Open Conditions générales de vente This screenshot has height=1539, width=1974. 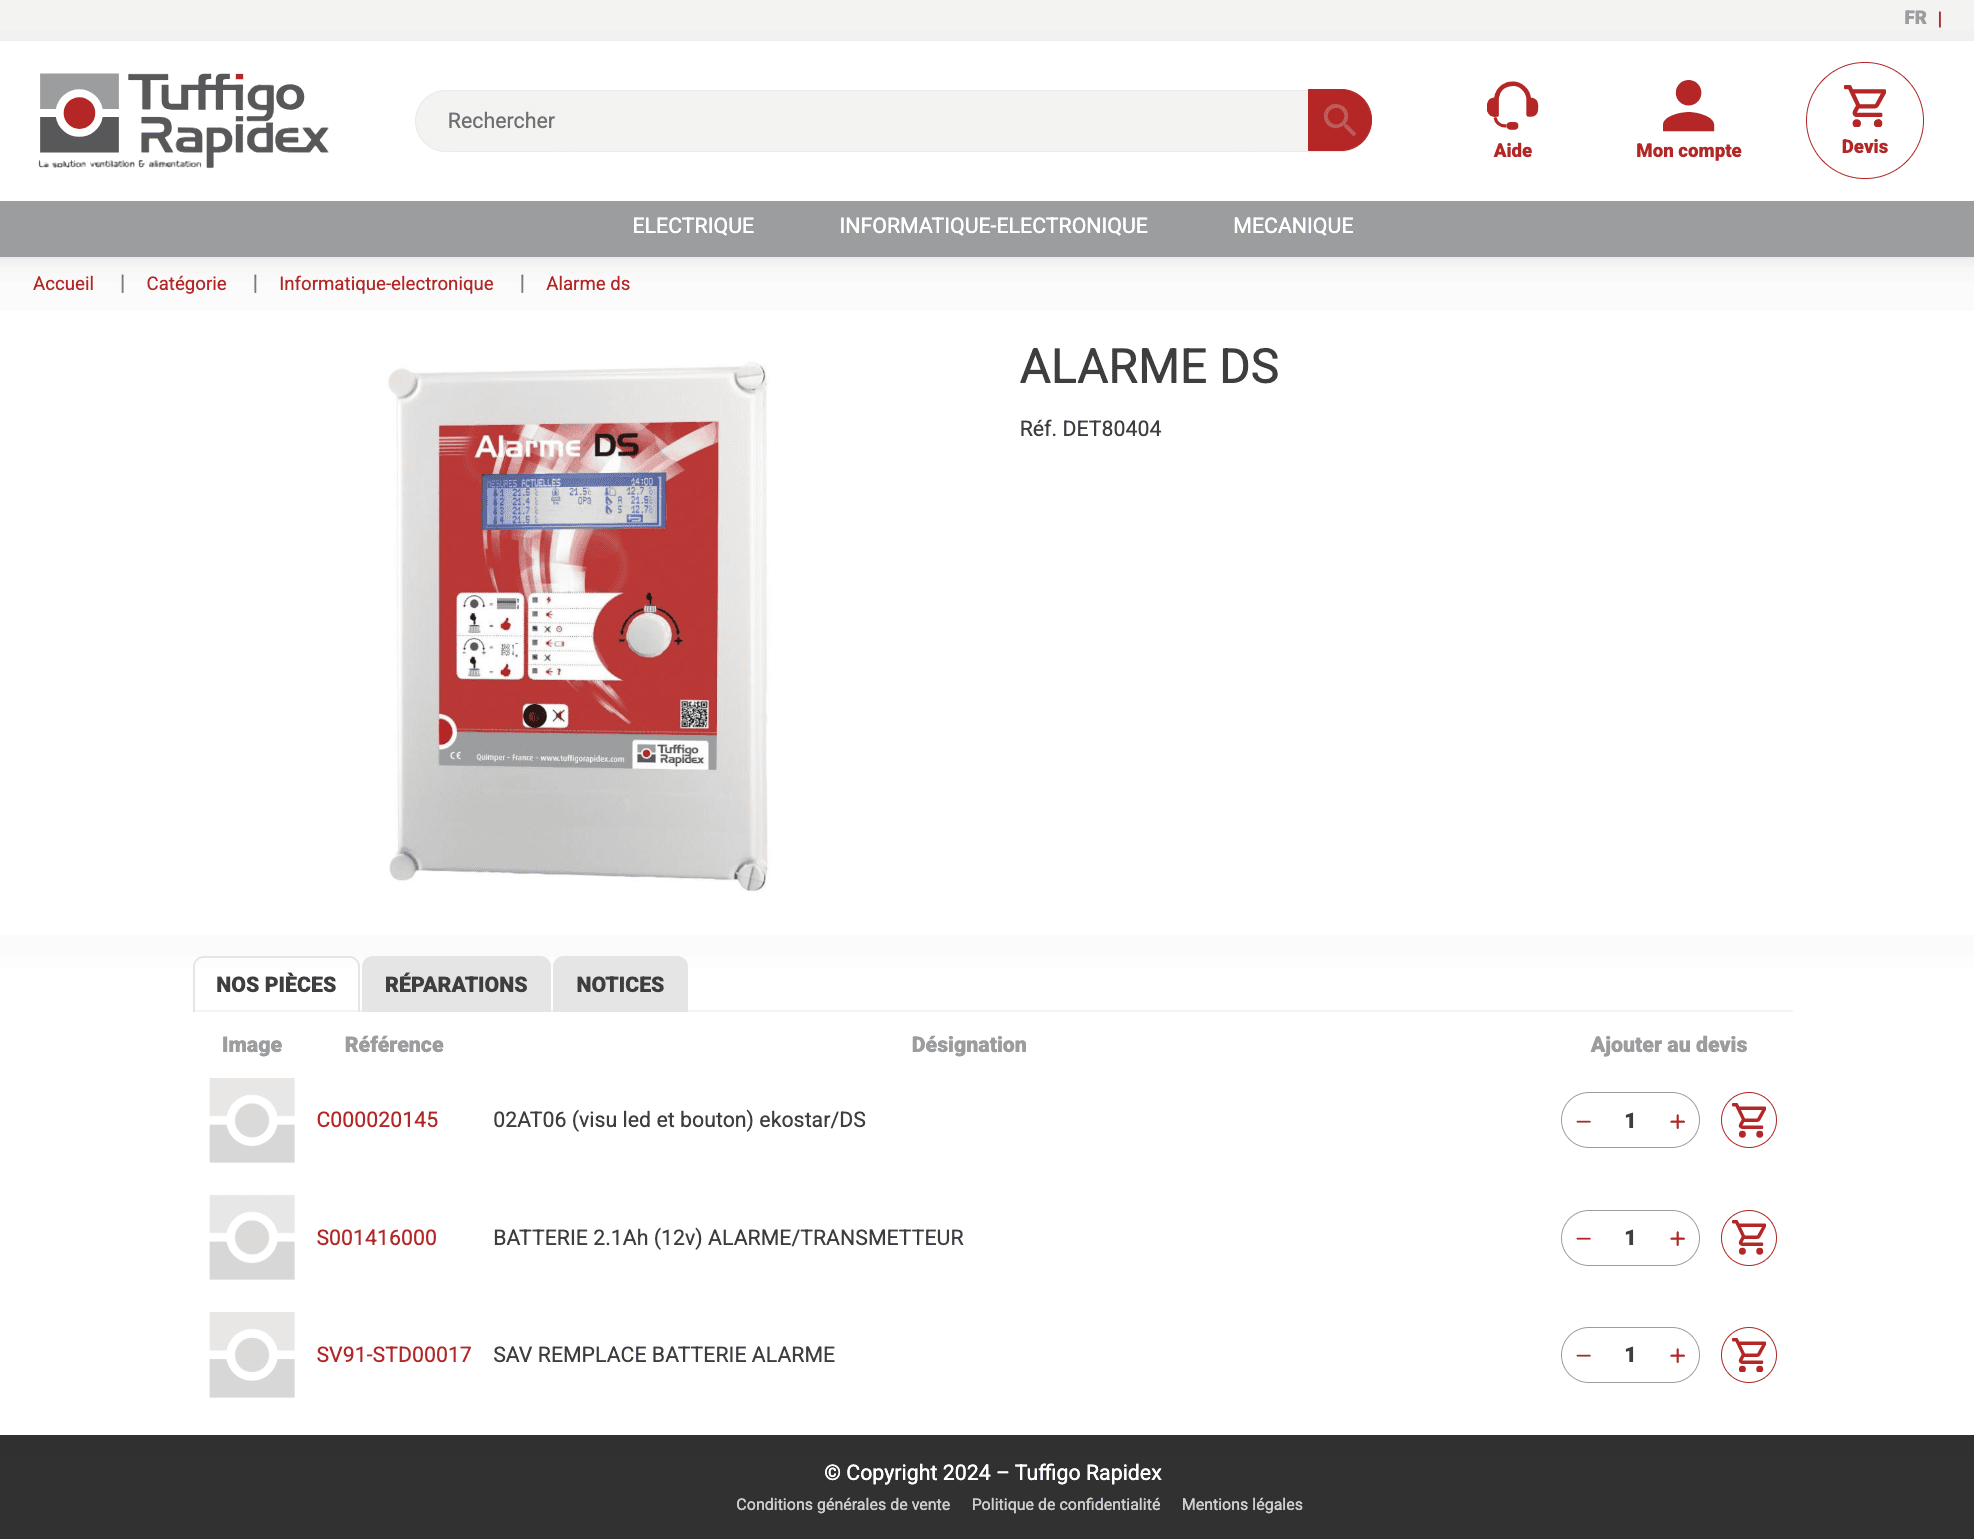pyautogui.click(x=843, y=1504)
